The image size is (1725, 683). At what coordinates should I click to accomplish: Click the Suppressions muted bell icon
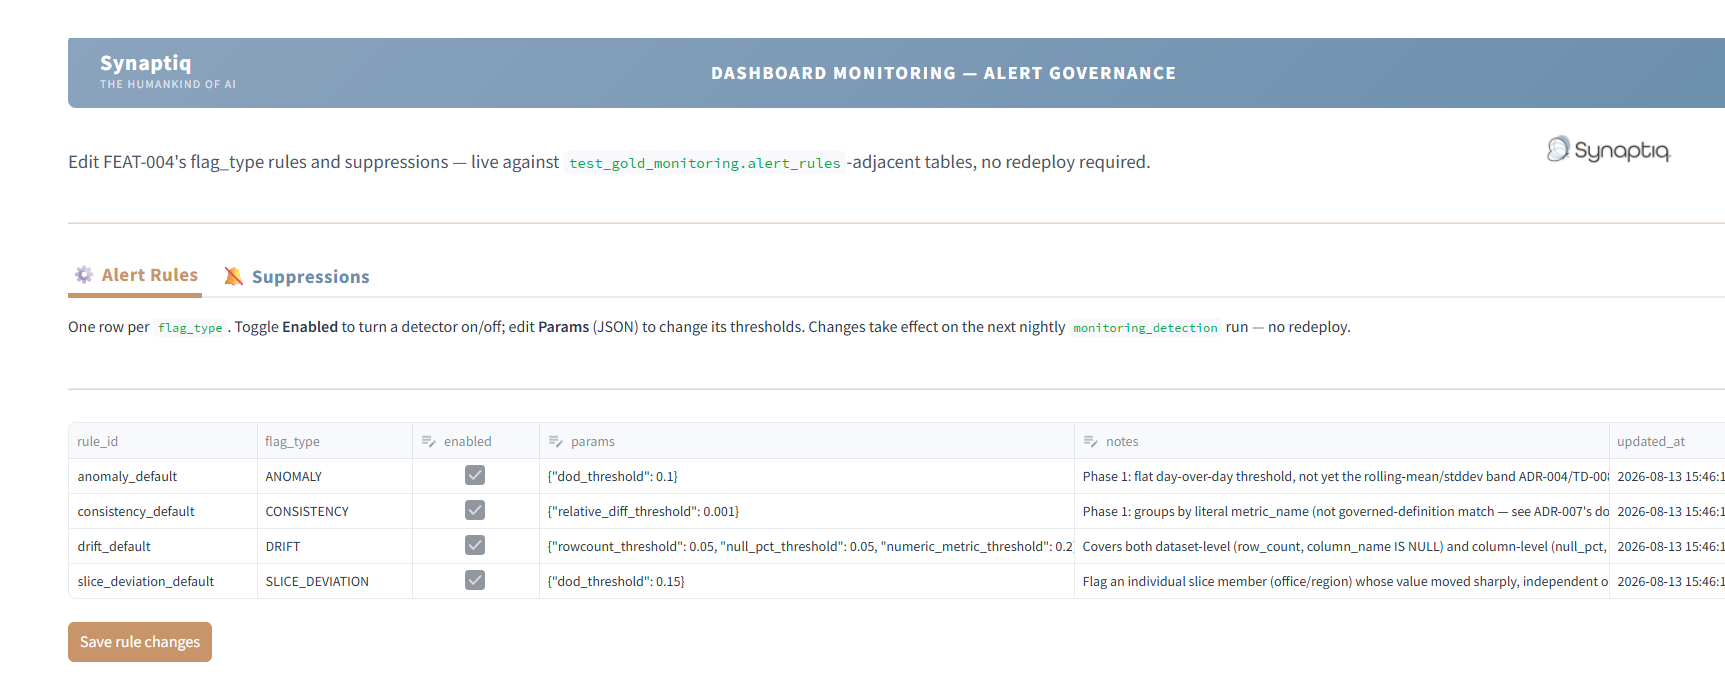[x=233, y=277]
